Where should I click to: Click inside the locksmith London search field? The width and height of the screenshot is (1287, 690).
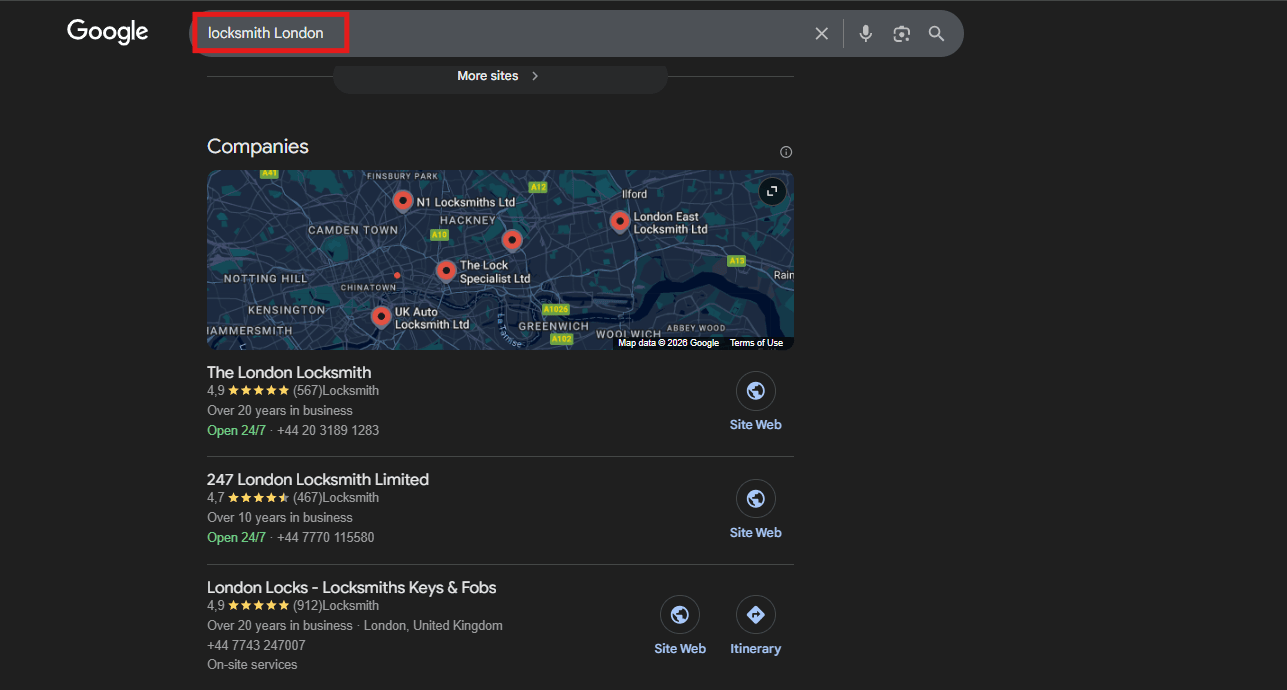pos(270,33)
